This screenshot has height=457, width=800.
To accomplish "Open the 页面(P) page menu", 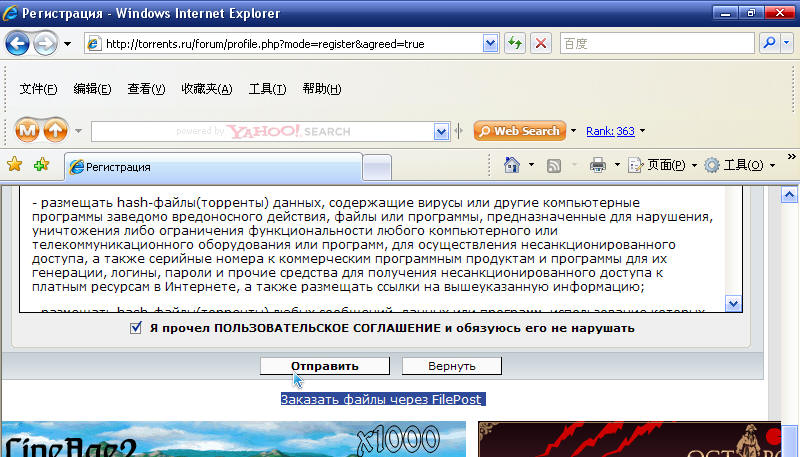I will 662,165.
